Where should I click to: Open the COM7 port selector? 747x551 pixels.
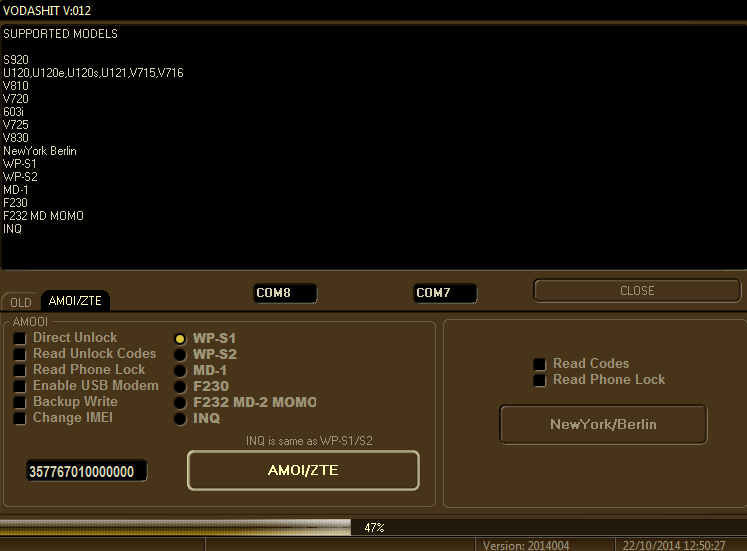(x=445, y=293)
